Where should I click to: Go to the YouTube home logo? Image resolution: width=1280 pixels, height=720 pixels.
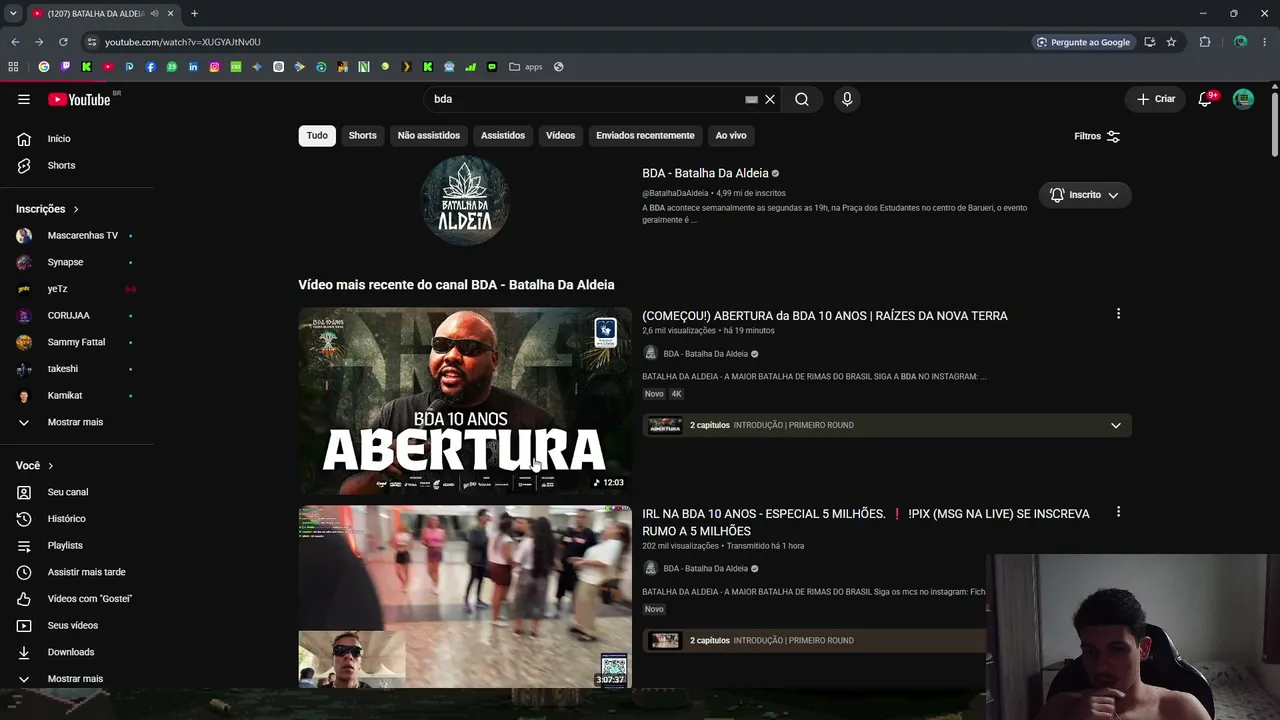click(79, 99)
